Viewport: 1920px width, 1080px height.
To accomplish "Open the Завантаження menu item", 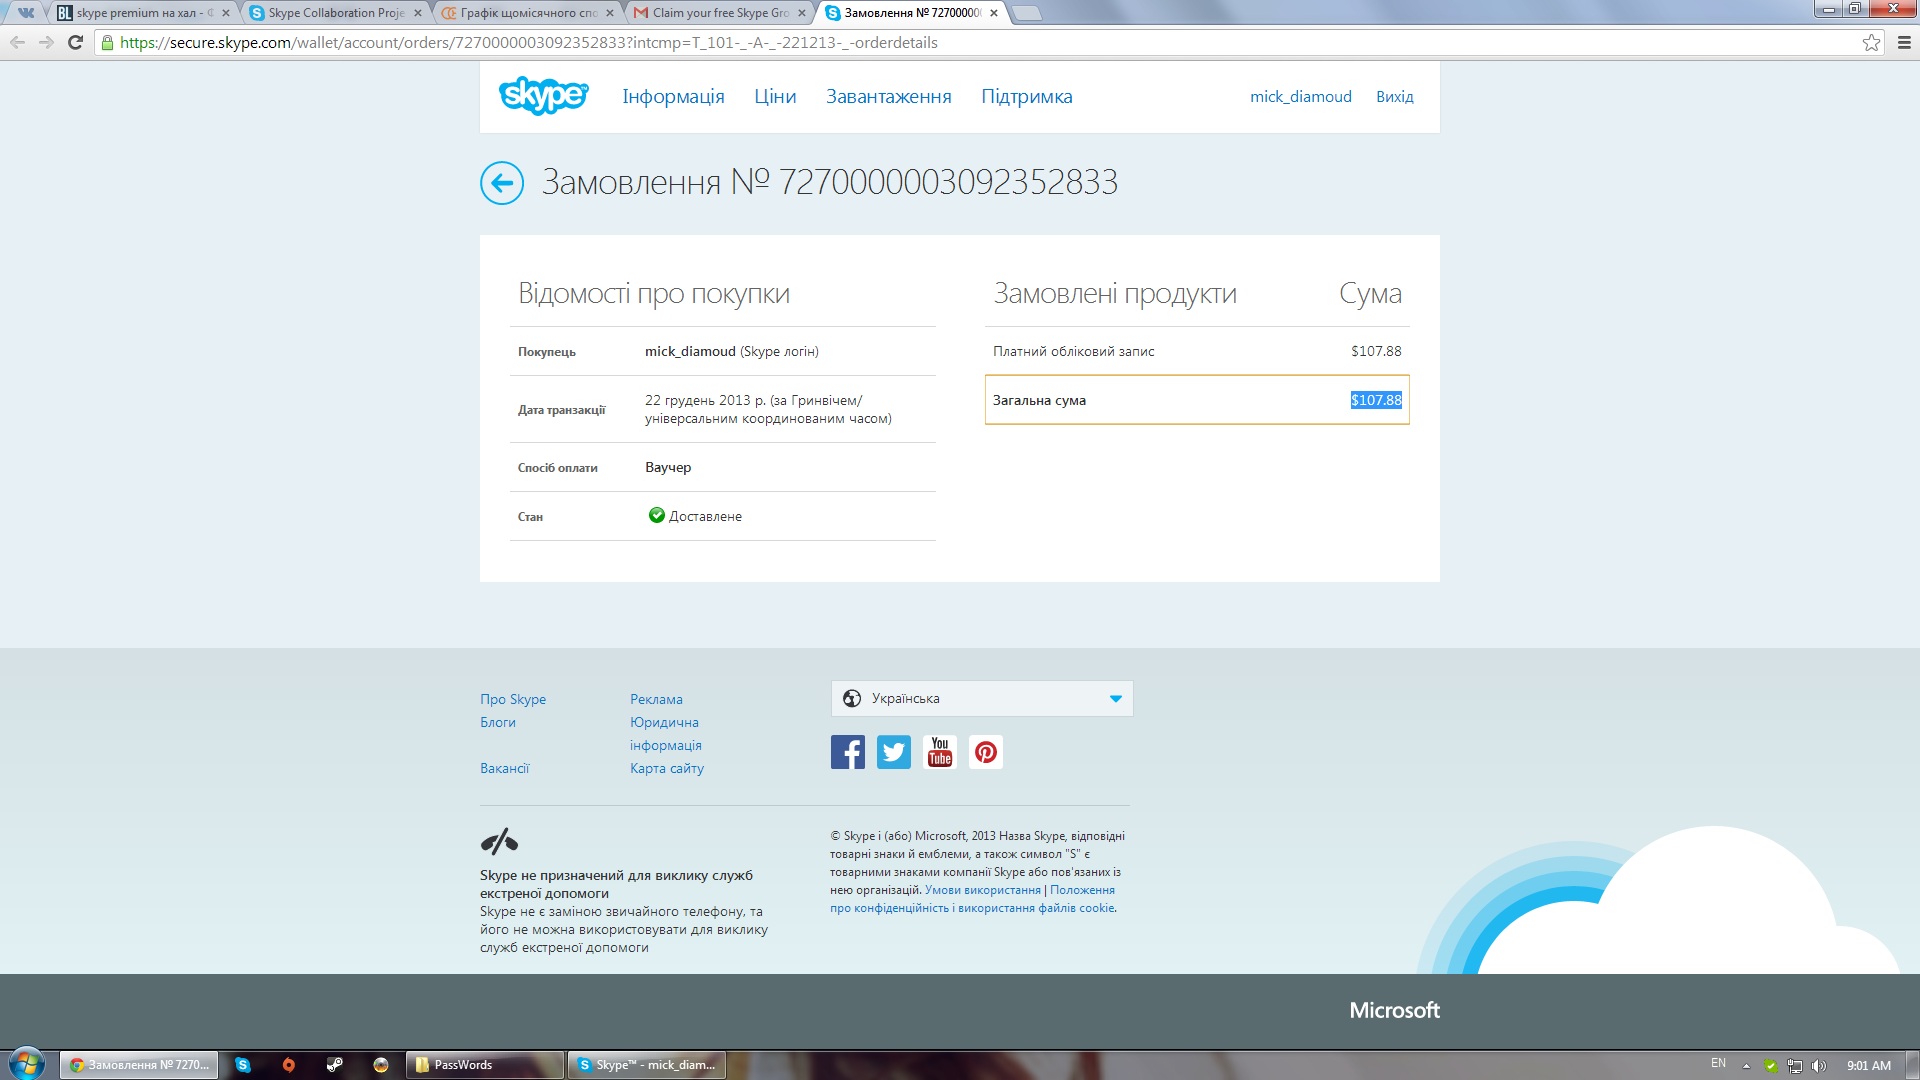I will [888, 96].
